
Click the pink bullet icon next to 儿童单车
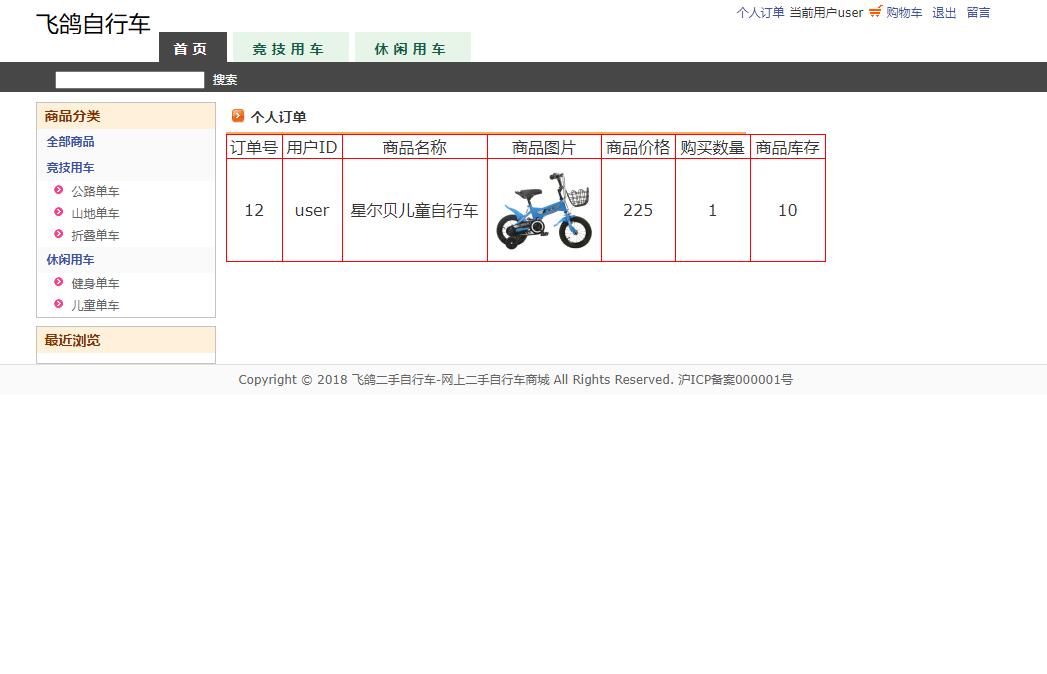tap(59, 304)
